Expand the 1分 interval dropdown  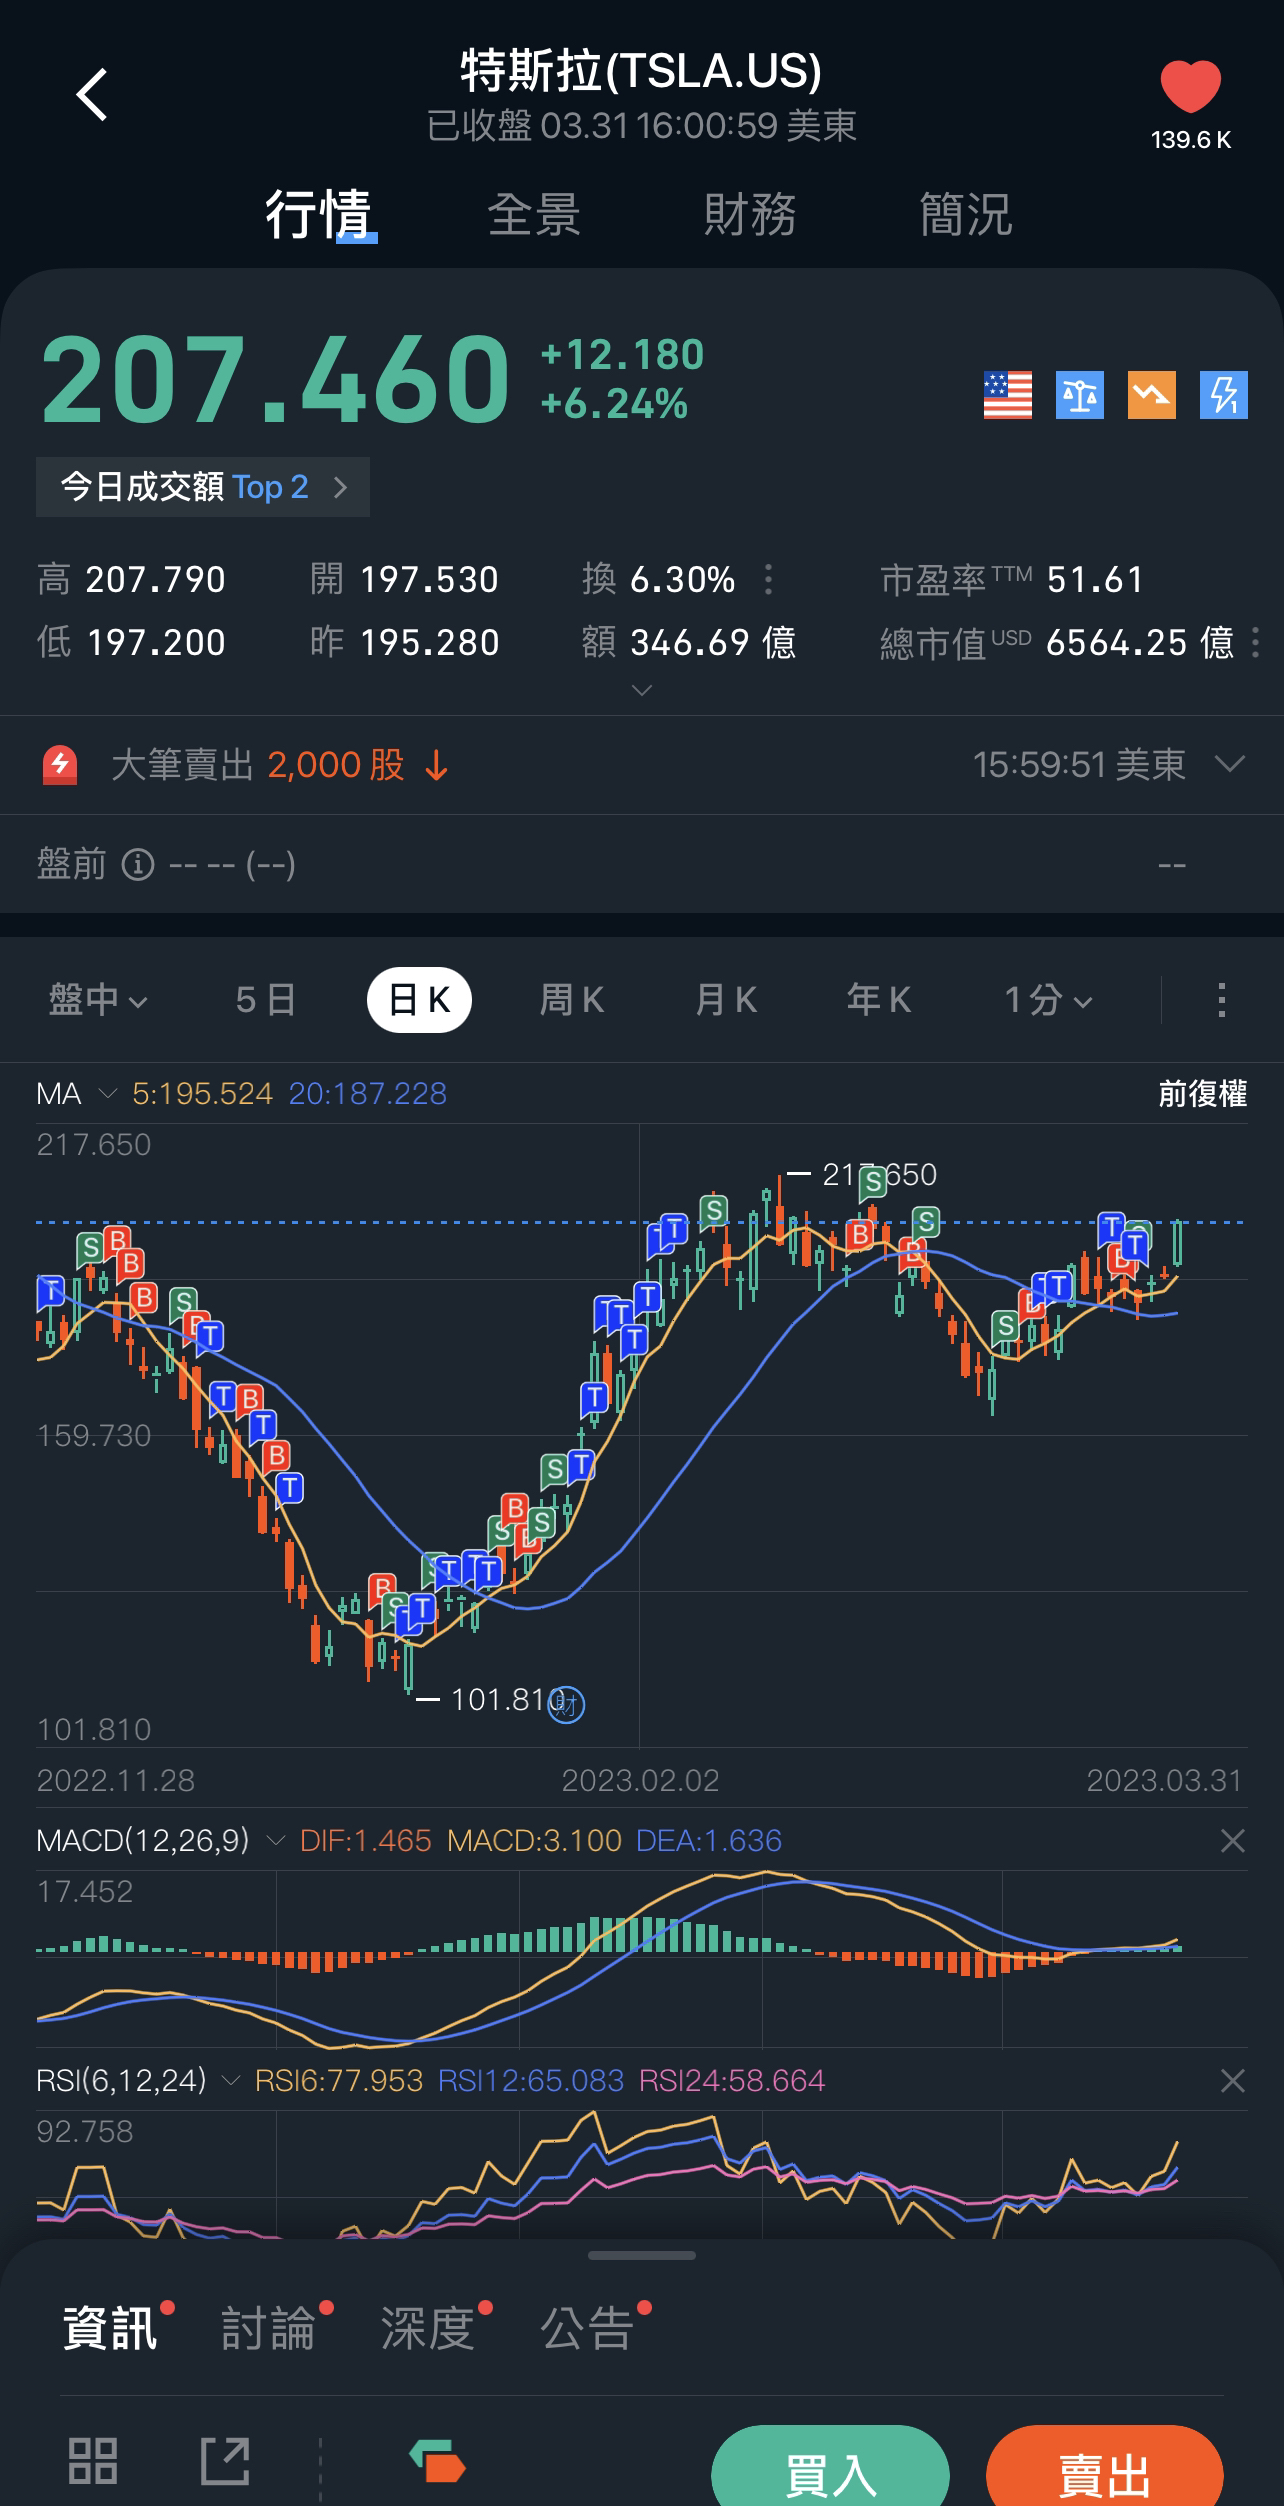pos(1048,1000)
